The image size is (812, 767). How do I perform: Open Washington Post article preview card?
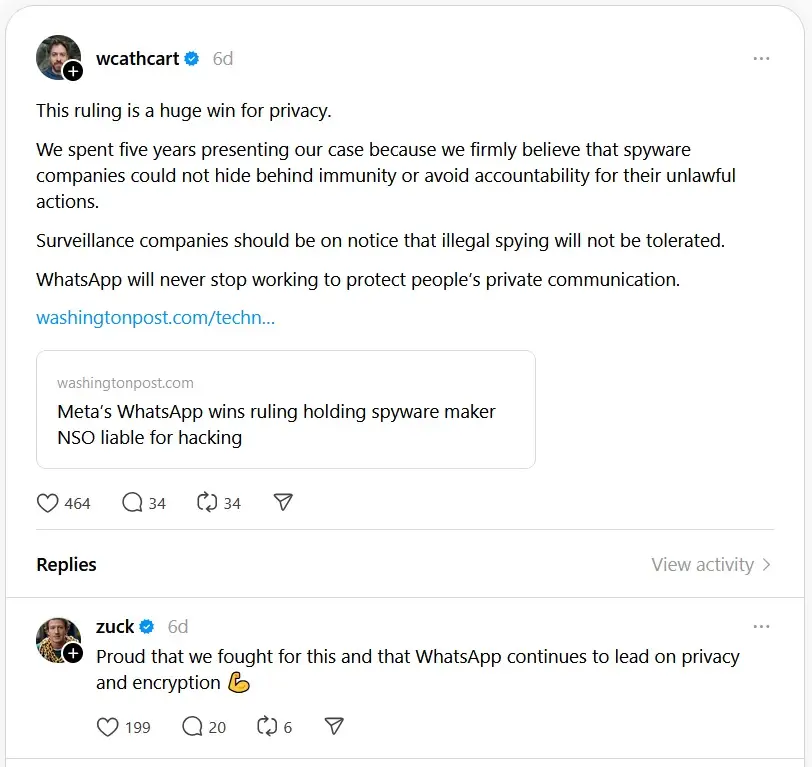285,409
